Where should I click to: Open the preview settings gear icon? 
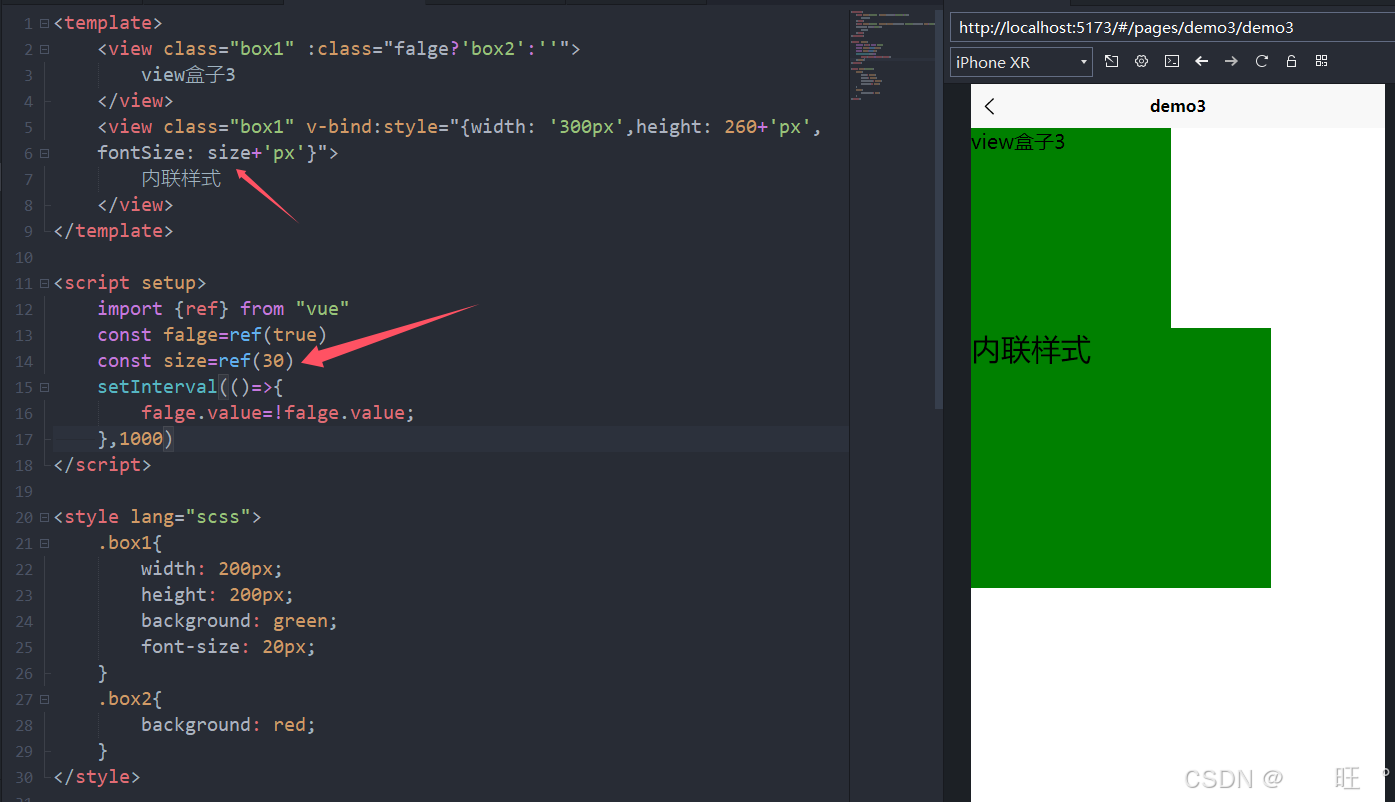point(1141,61)
